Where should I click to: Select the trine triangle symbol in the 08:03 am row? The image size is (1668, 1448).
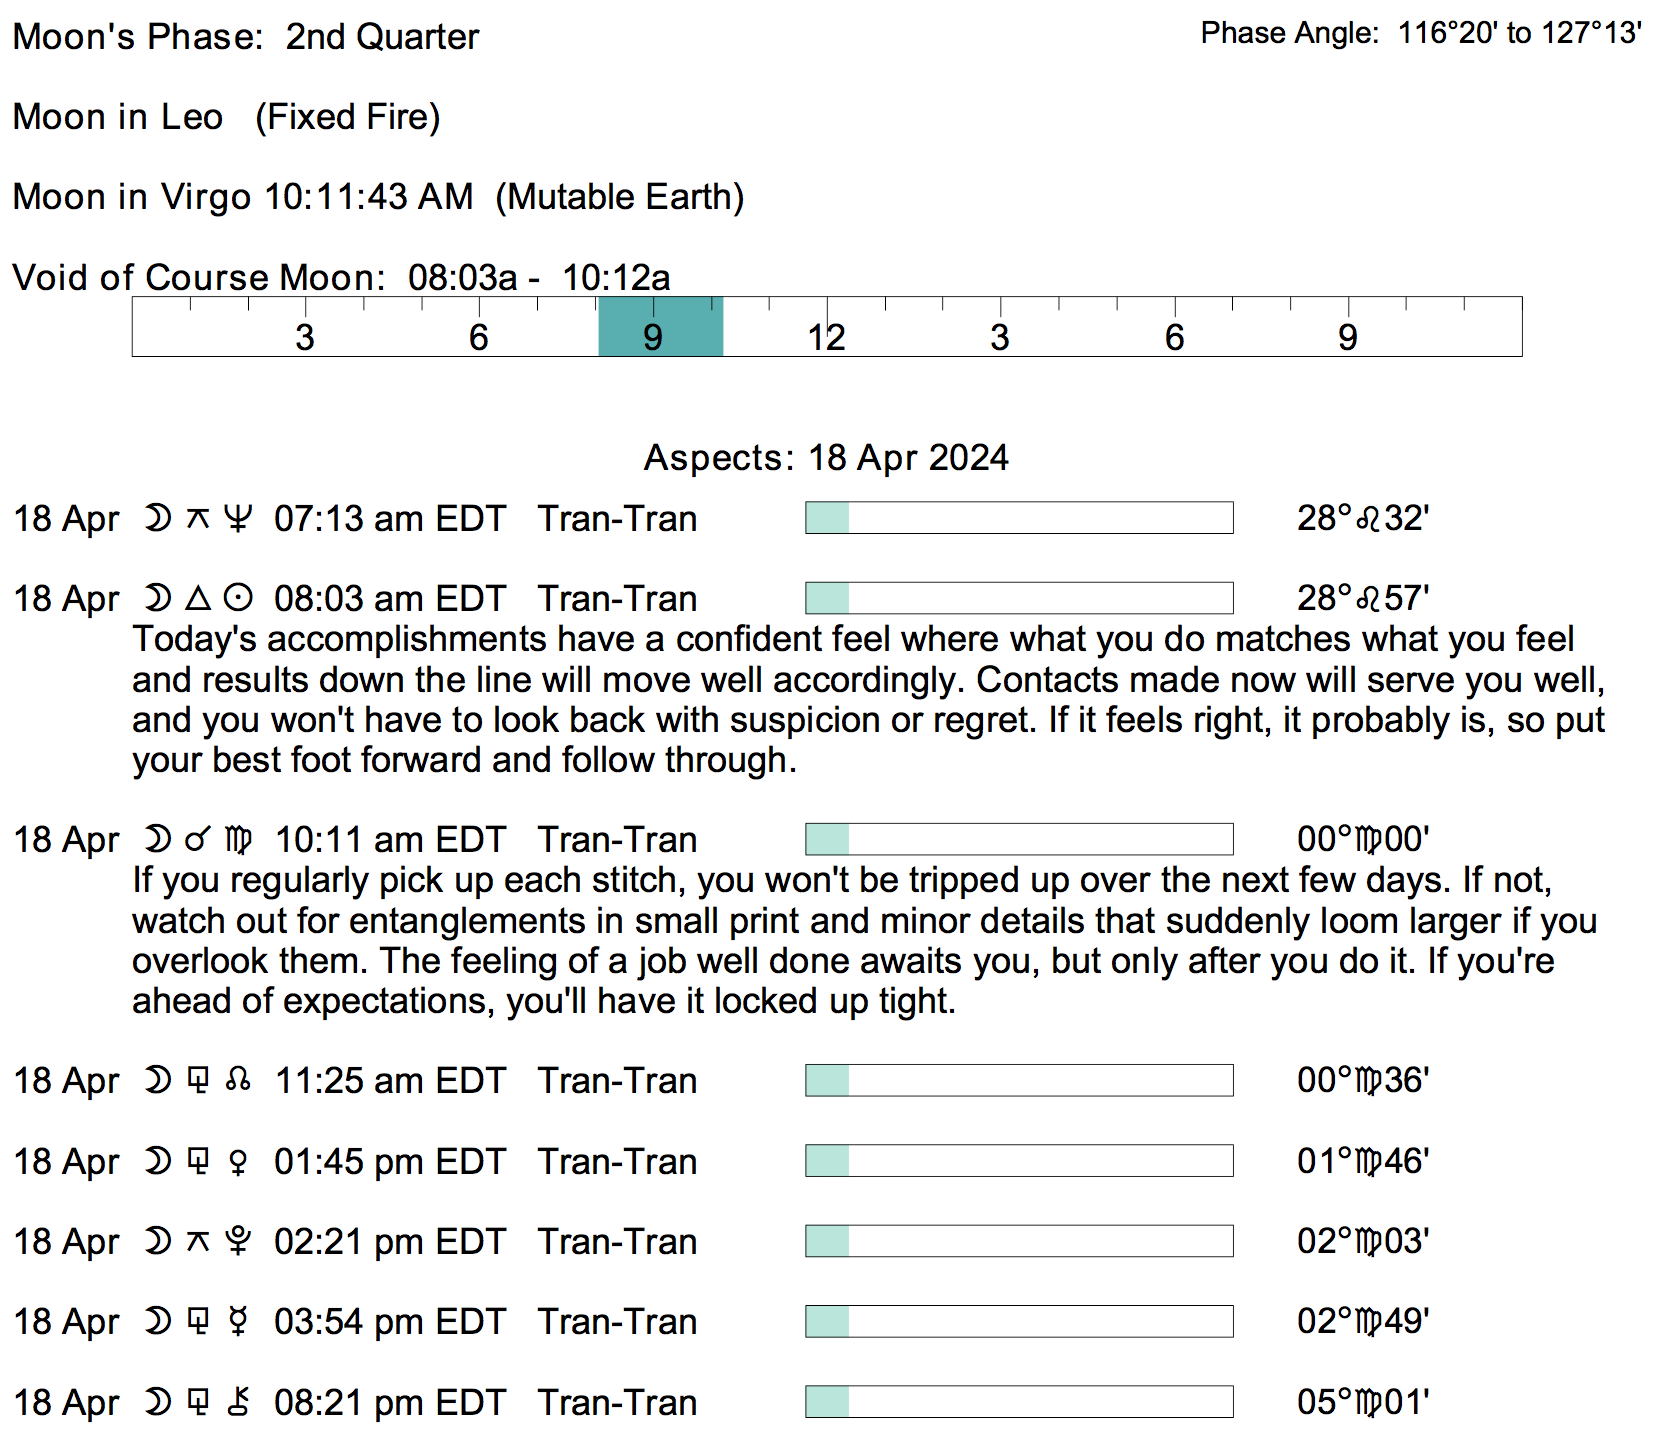coord(198,598)
